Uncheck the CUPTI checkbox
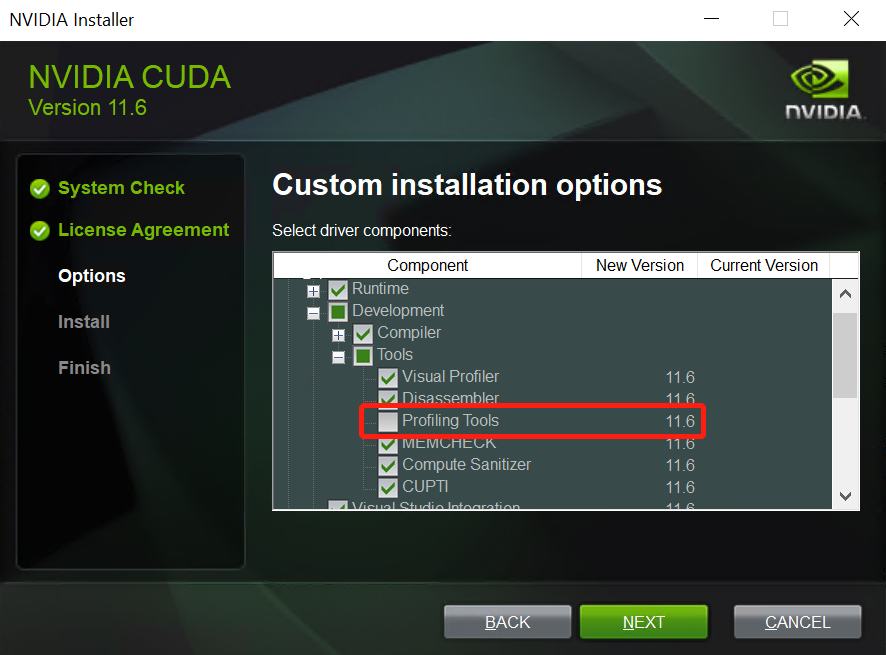 tap(388, 487)
